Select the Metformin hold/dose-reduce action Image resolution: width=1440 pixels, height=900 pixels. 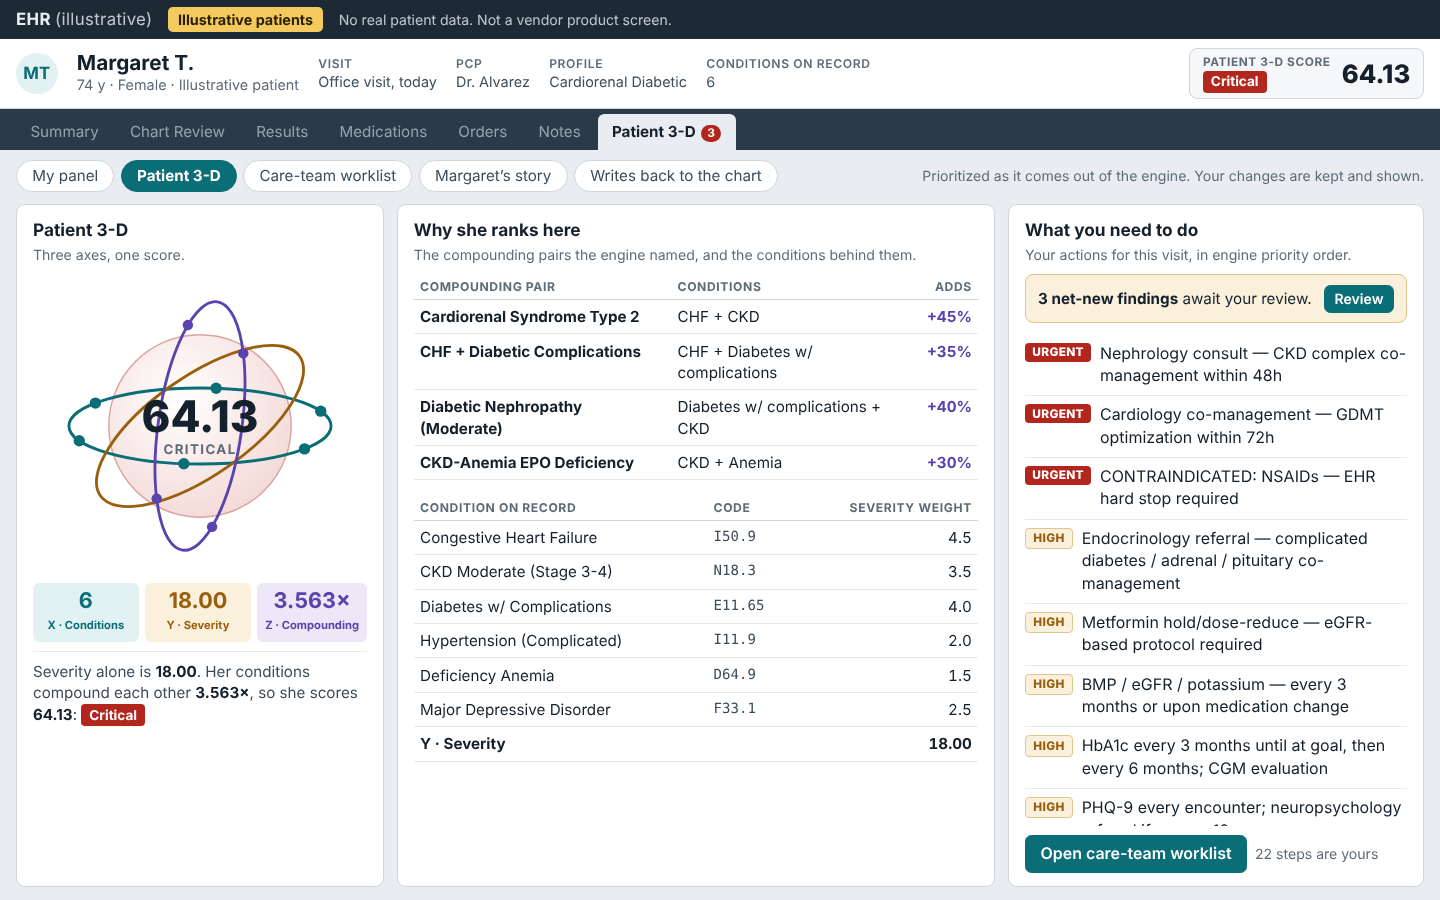coord(1216,634)
